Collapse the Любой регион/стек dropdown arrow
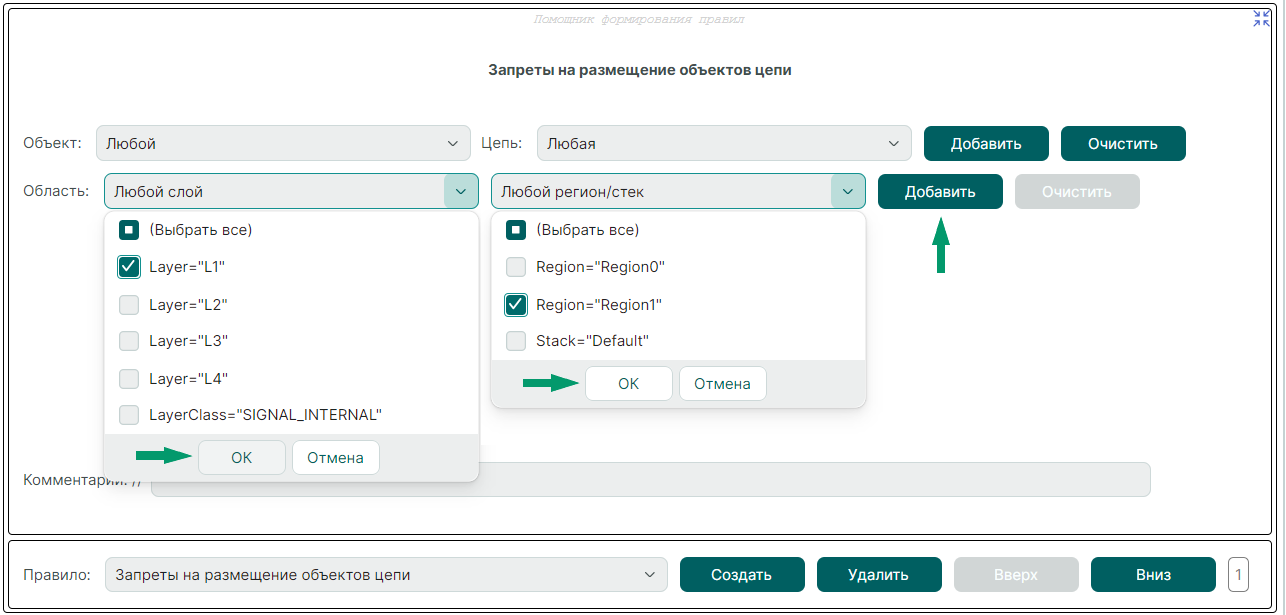1286x615 pixels. click(x=847, y=191)
